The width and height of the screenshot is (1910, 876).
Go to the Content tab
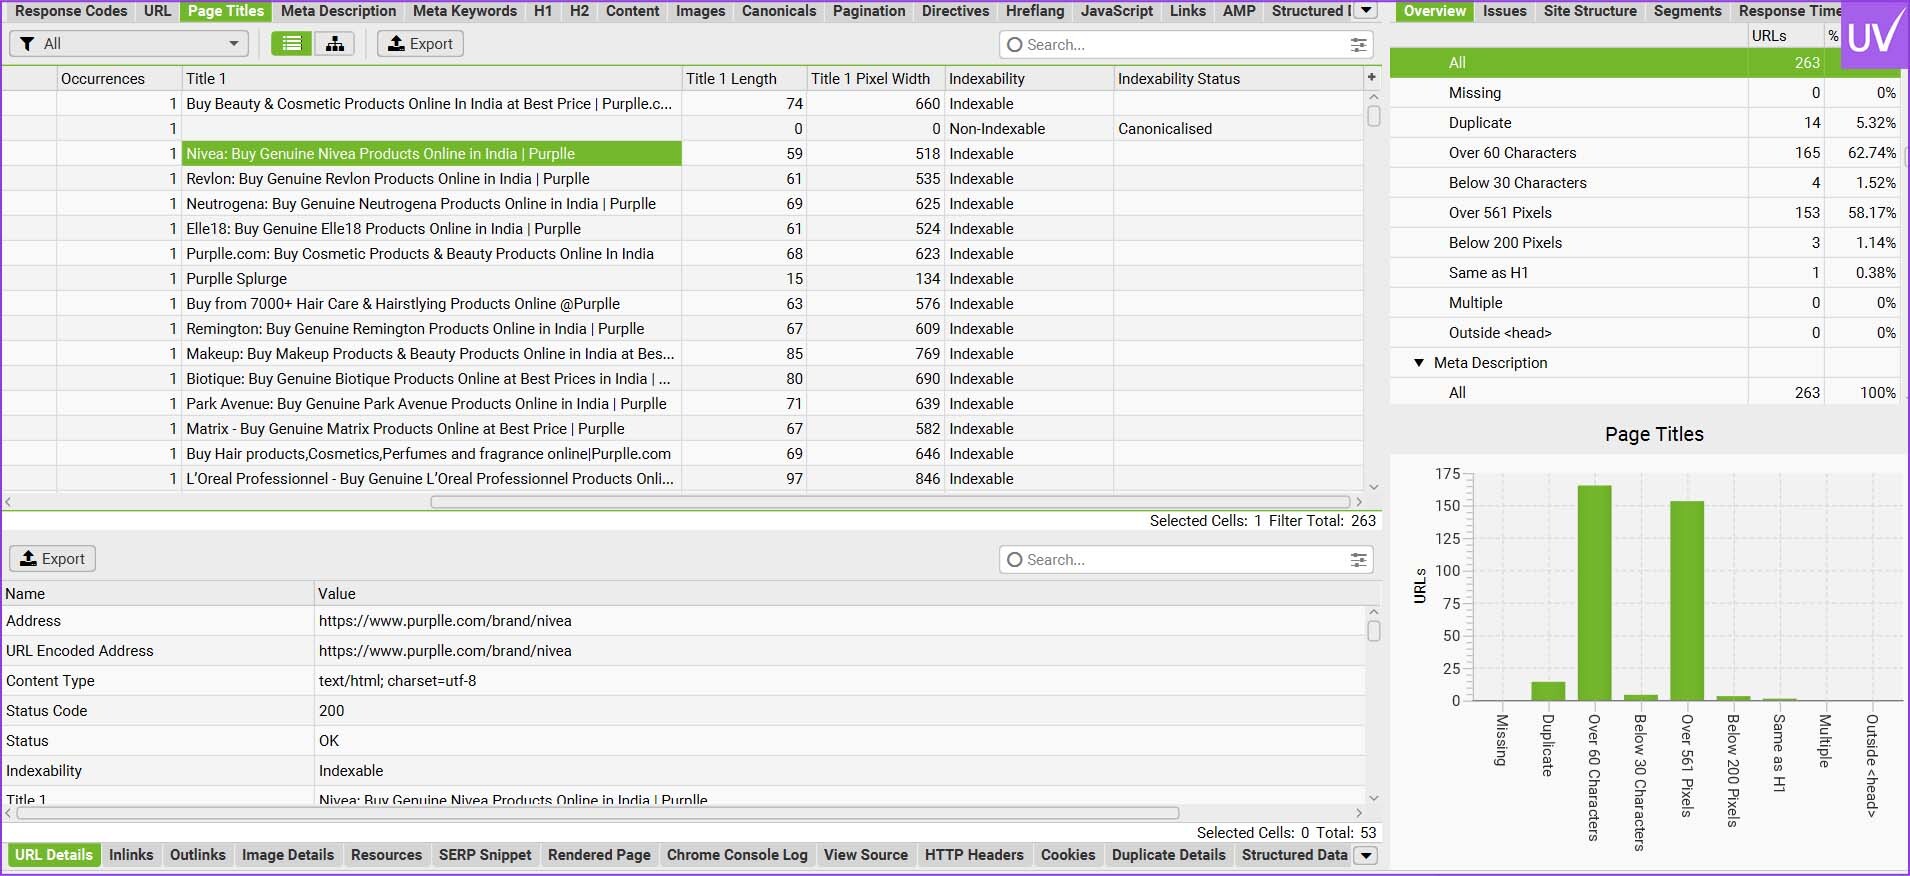(632, 11)
